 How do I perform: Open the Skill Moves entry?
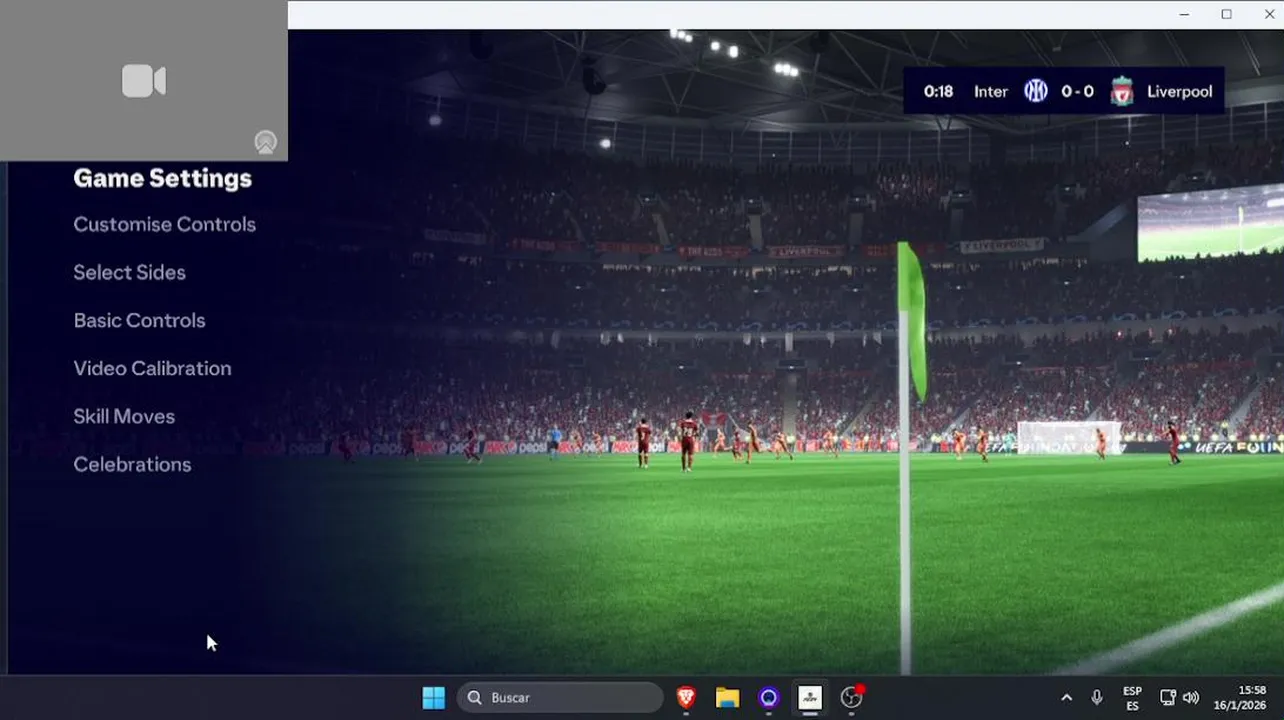[124, 416]
